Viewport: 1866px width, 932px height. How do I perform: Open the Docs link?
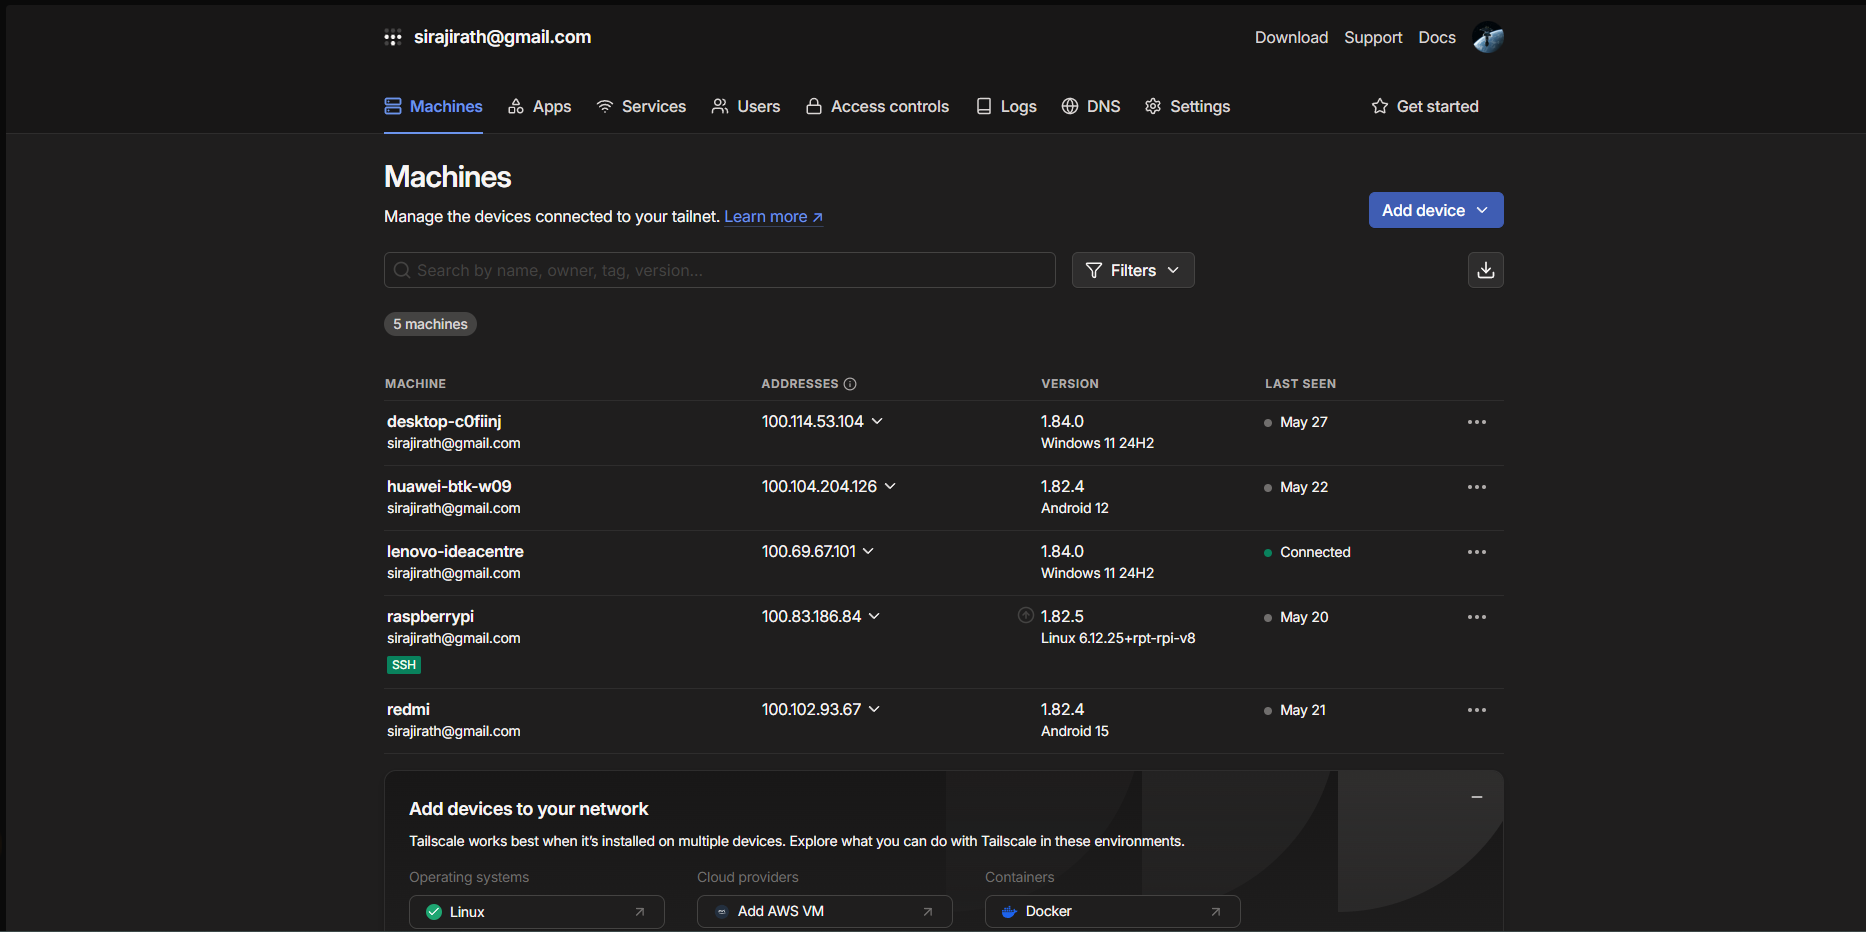click(1437, 38)
